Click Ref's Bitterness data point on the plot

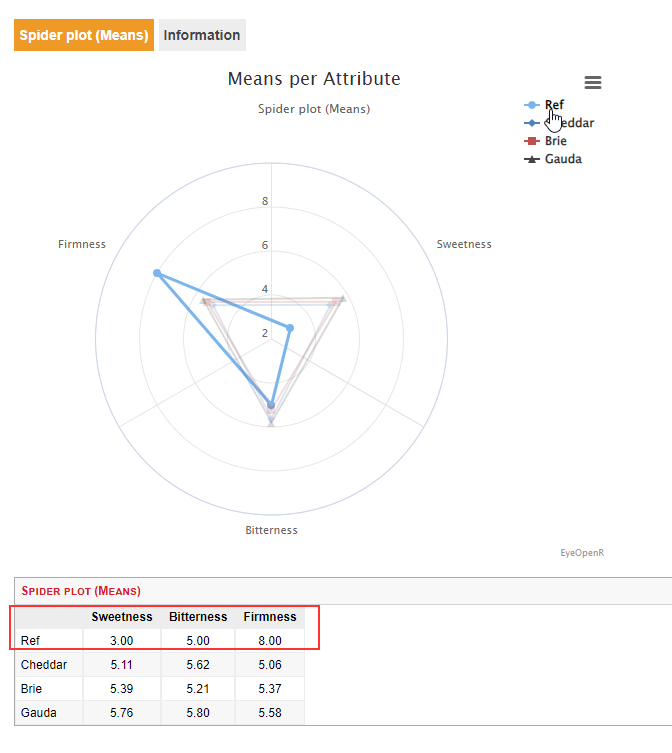coord(271,405)
